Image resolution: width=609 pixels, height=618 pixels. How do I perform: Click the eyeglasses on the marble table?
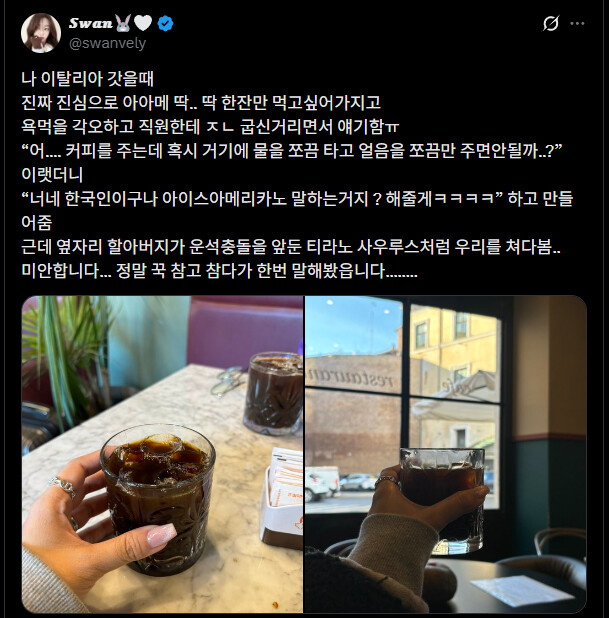[x=228, y=380]
